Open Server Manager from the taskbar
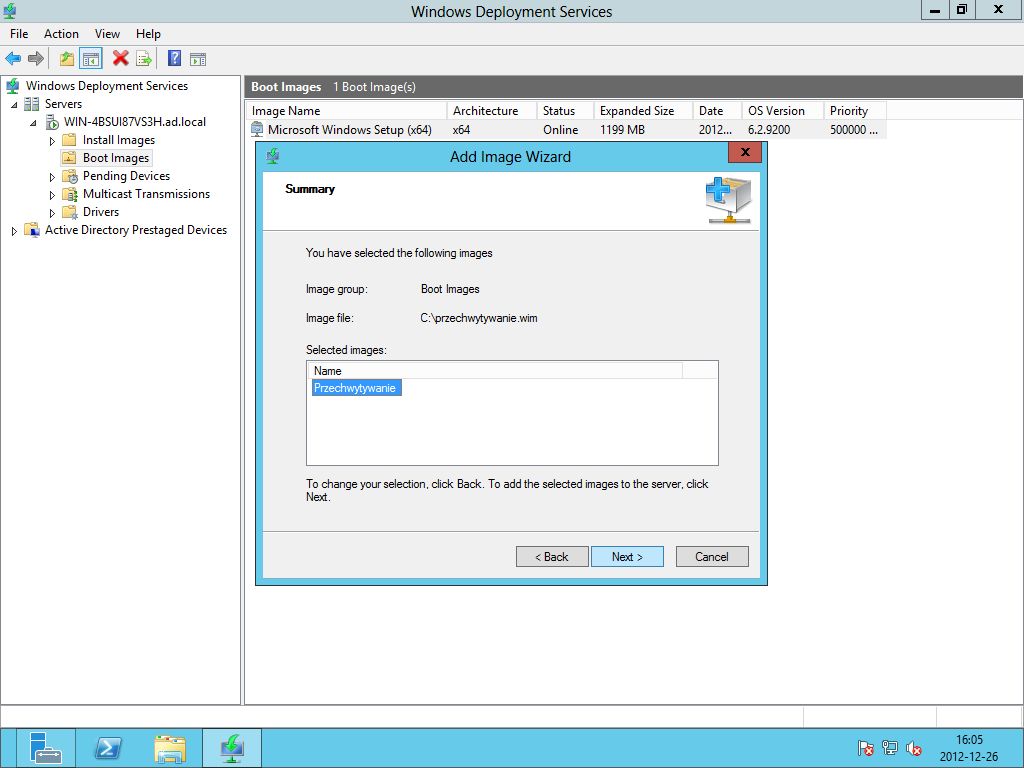The width and height of the screenshot is (1024, 768). (x=46, y=748)
